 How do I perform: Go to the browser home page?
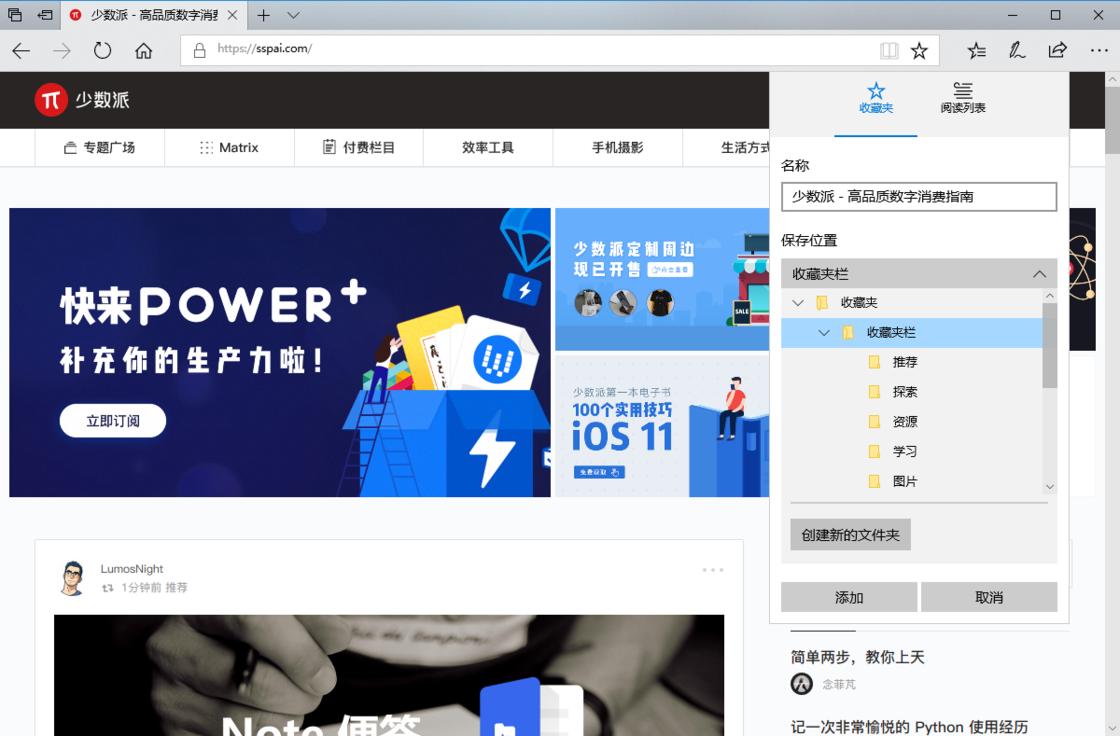[x=144, y=51]
